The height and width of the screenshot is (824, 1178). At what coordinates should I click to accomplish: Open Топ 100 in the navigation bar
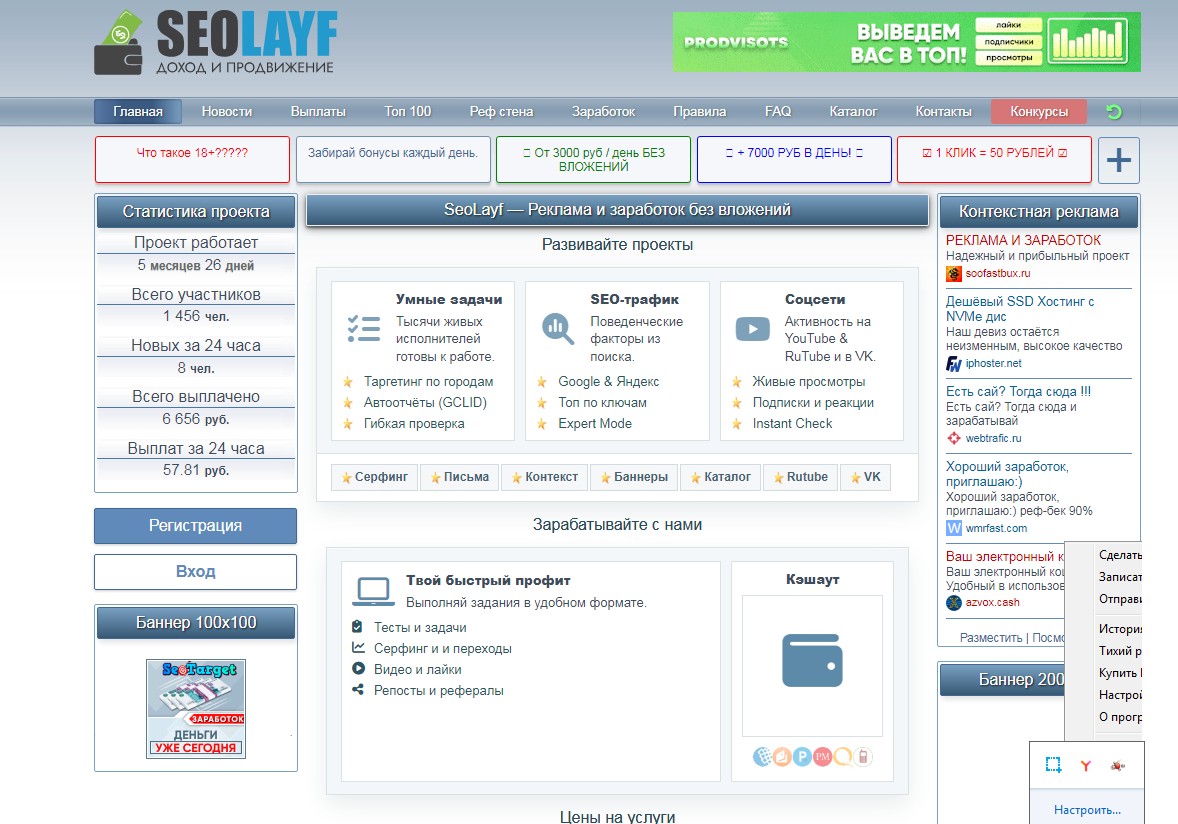(x=407, y=112)
